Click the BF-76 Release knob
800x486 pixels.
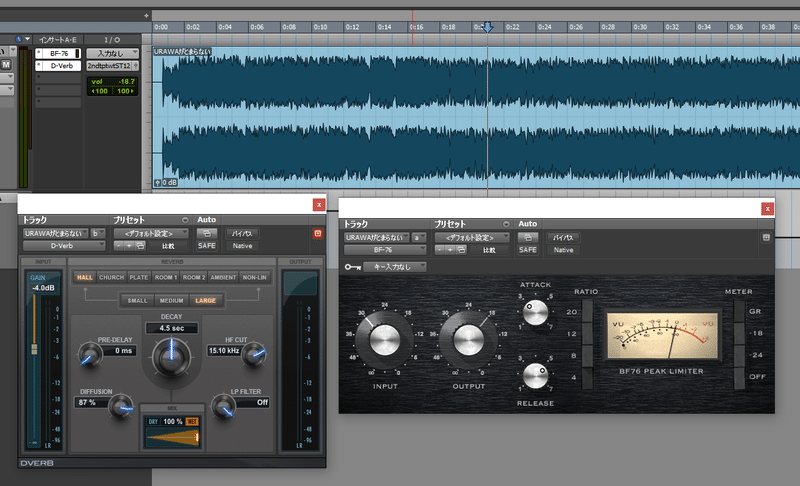click(535, 376)
